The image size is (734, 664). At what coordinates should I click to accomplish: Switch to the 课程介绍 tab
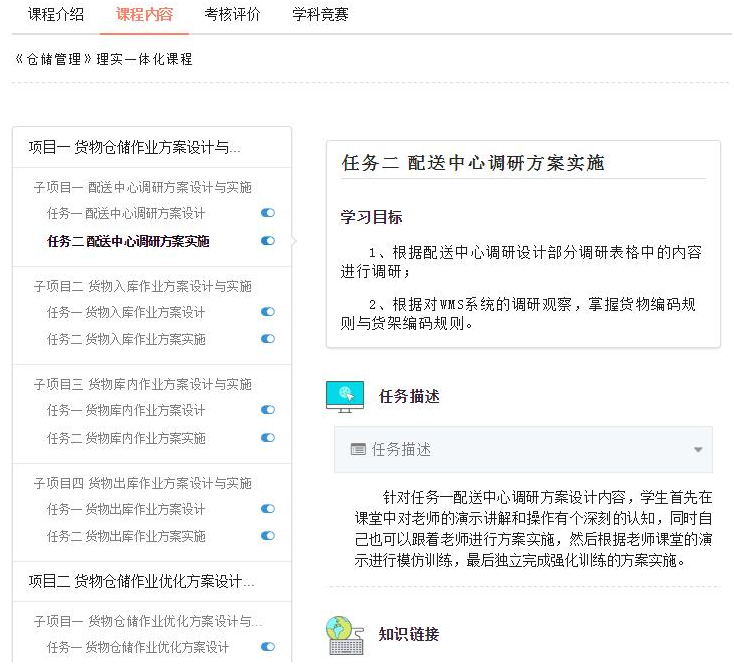pyautogui.click(x=56, y=14)
